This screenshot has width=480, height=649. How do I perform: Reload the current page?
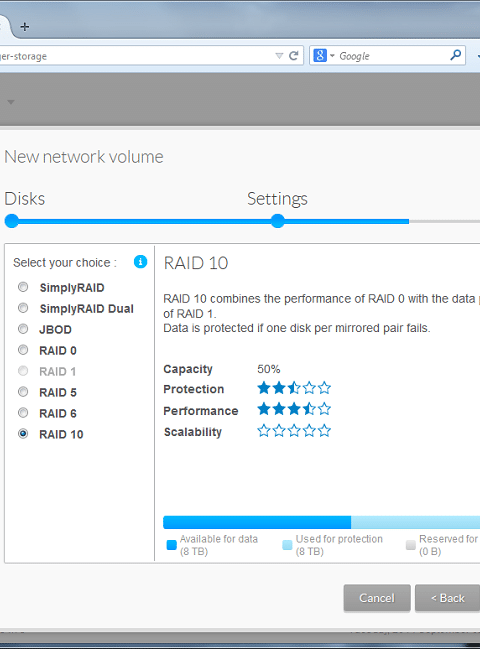click(x=293, y=56)
